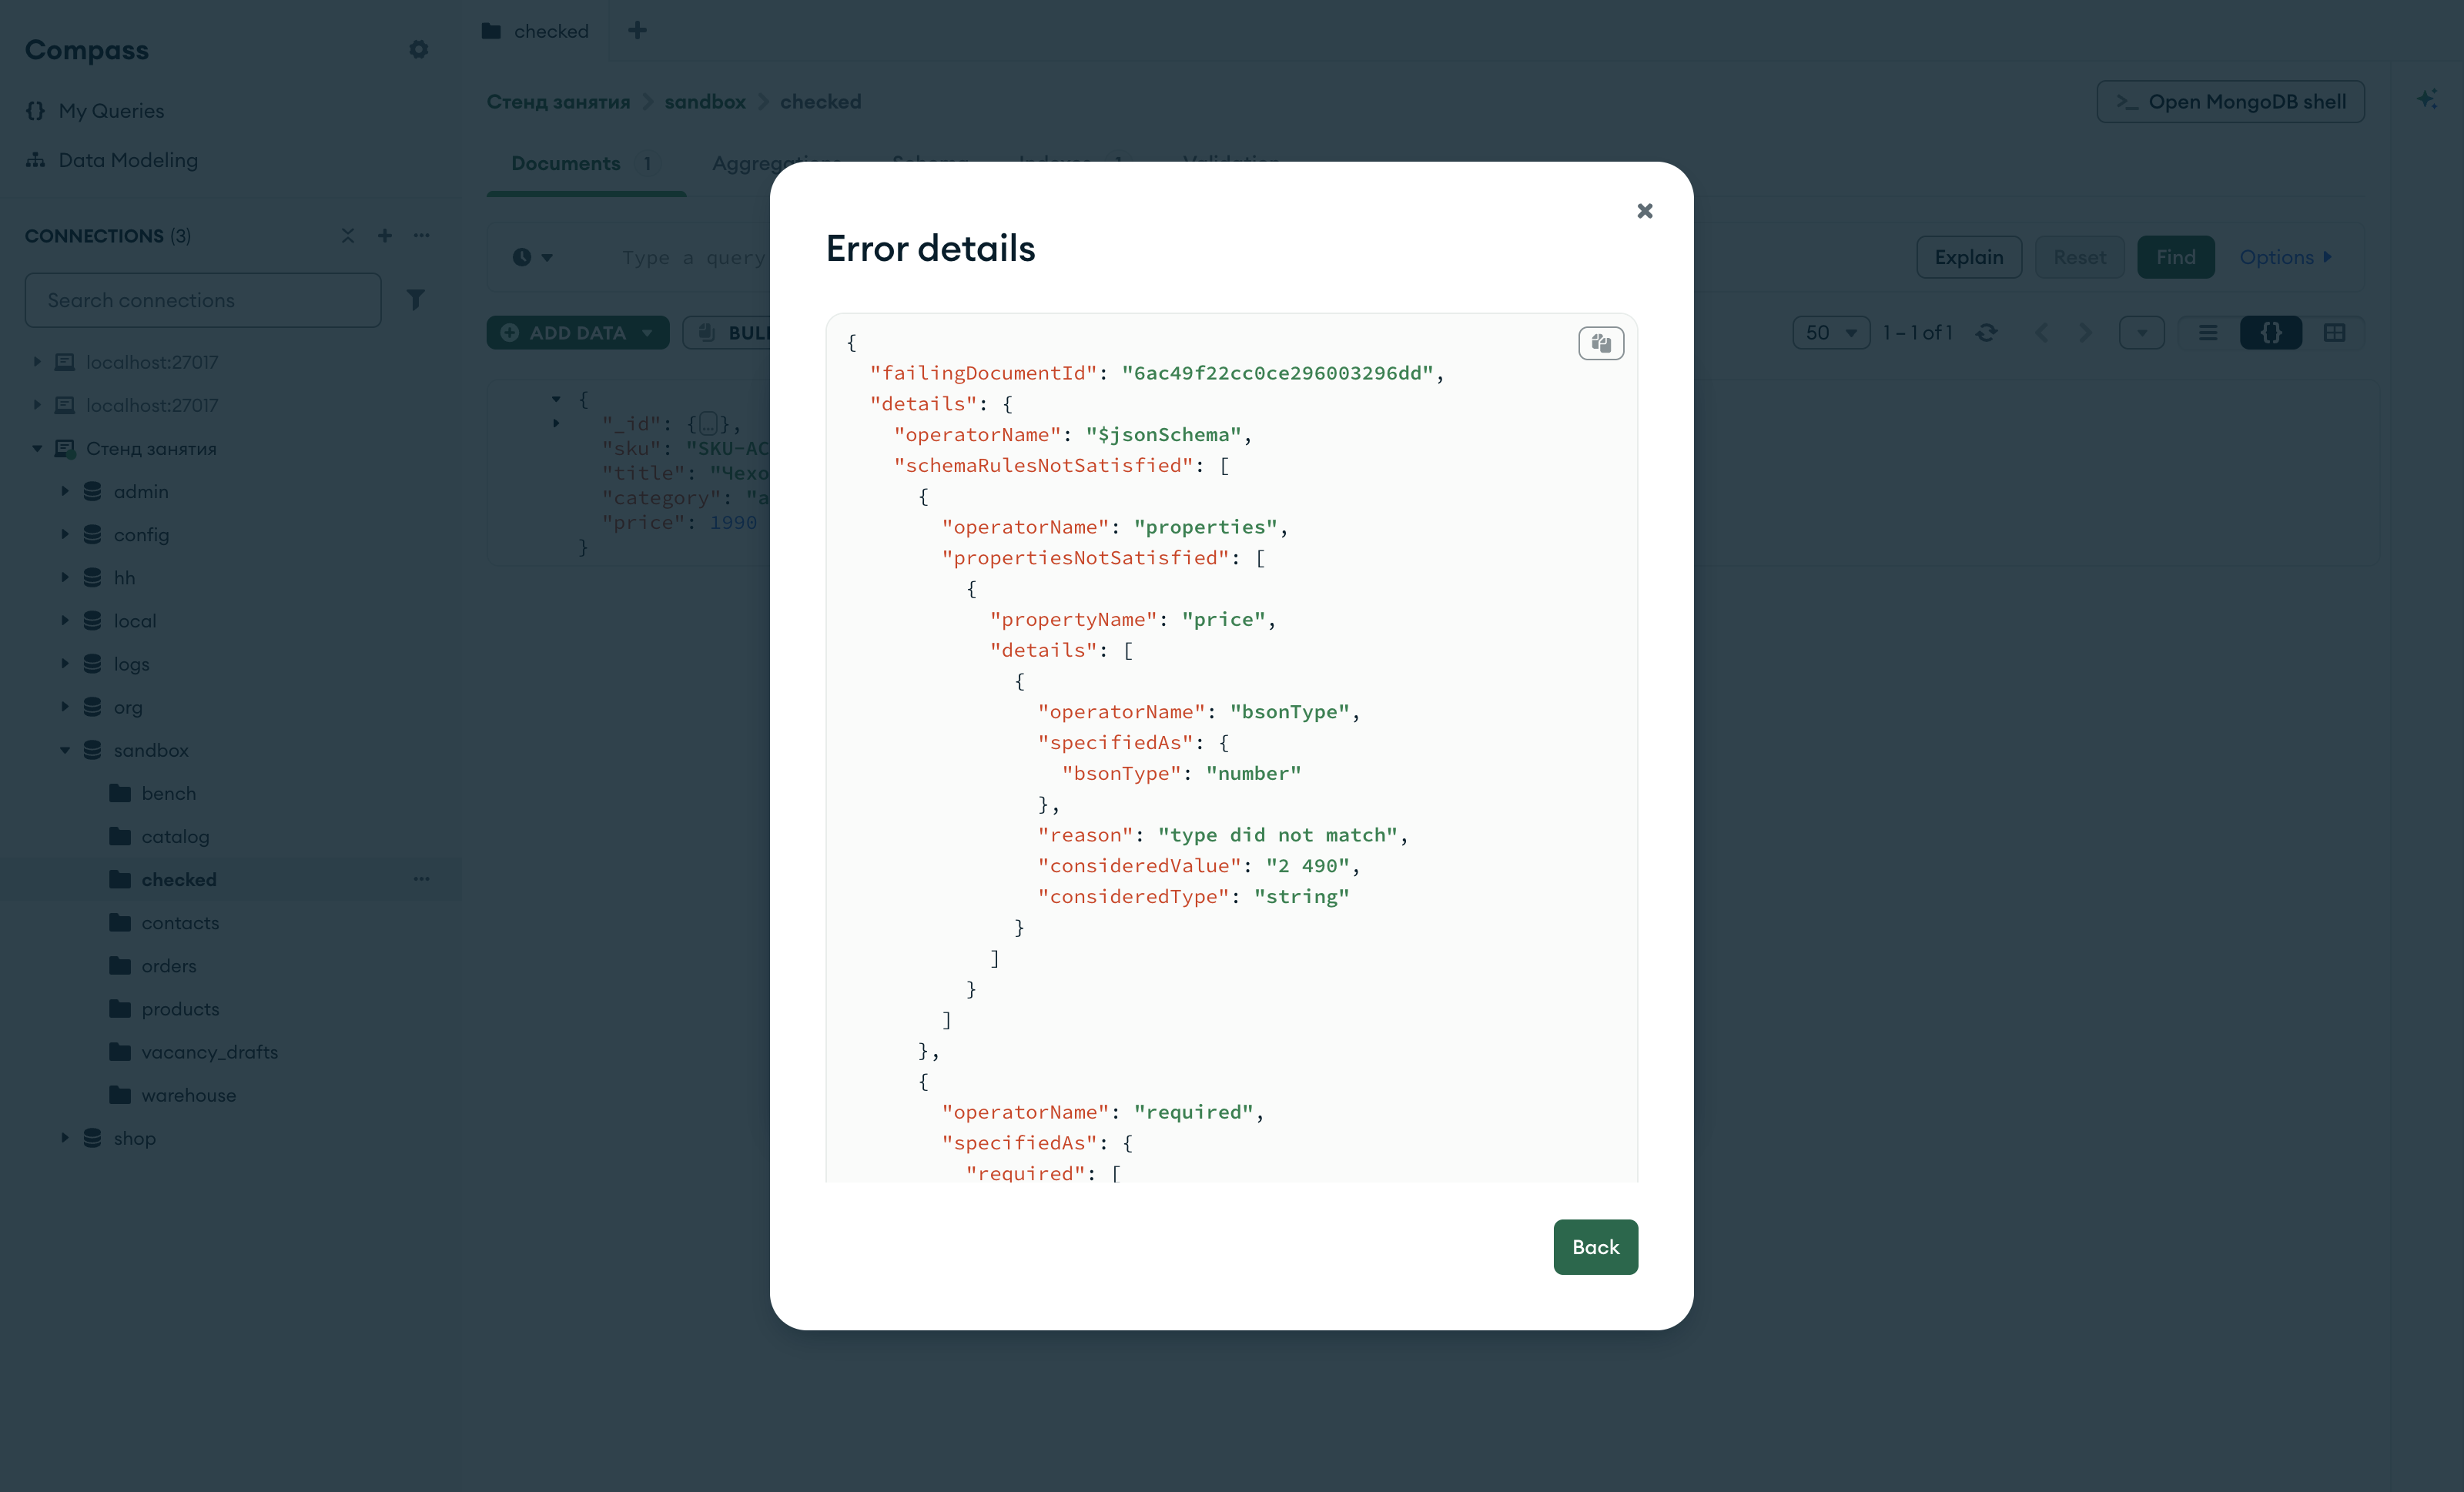
Task: Open the vacancy_drafts collection
Action: click(x=209, y=1052)
